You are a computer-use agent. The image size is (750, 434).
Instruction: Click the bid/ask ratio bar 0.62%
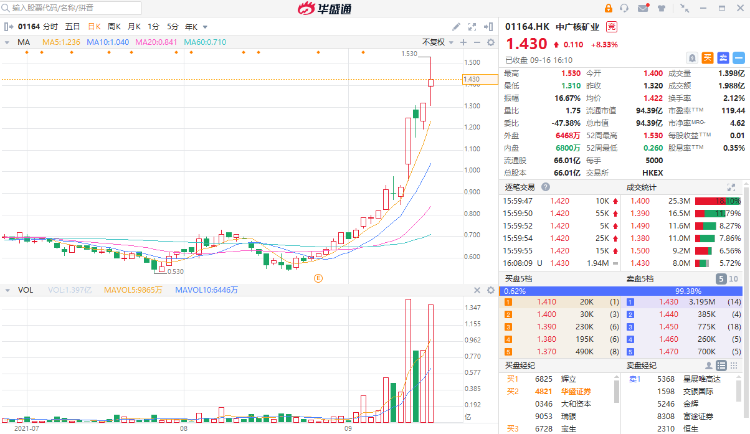tap(621, 291)
